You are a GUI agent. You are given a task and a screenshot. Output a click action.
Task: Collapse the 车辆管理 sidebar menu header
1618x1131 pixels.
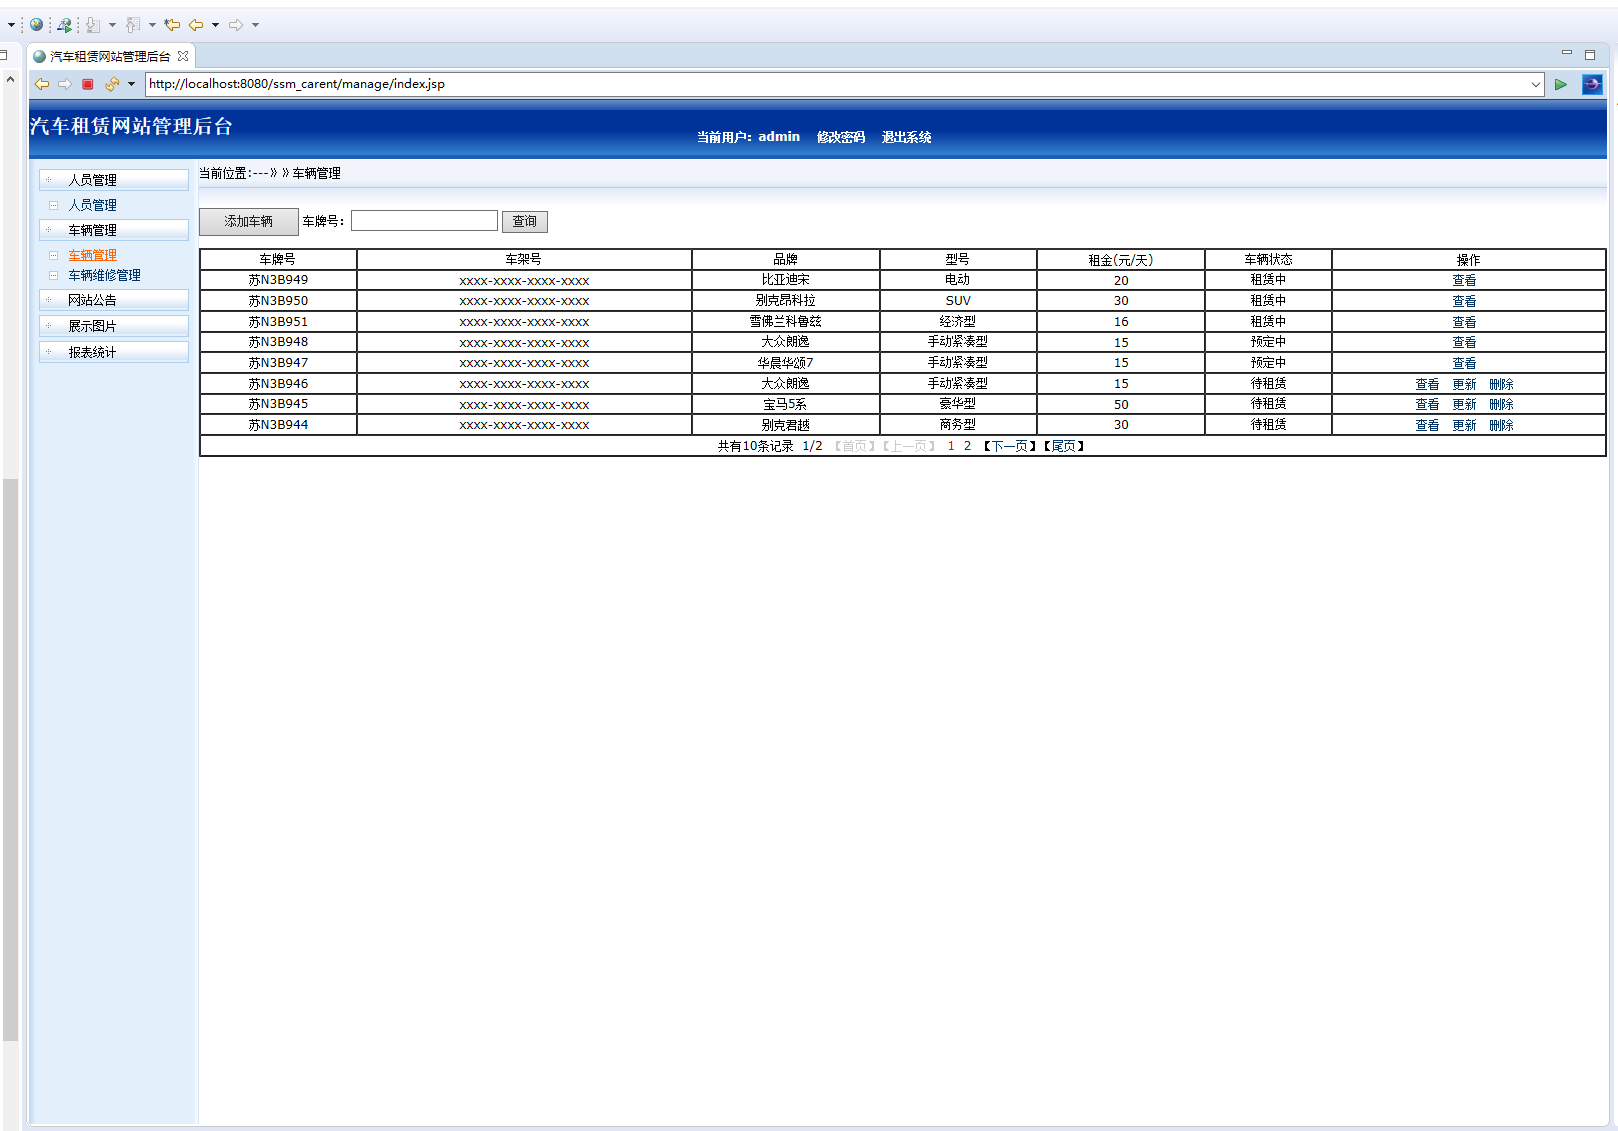[x=114, y=230]
